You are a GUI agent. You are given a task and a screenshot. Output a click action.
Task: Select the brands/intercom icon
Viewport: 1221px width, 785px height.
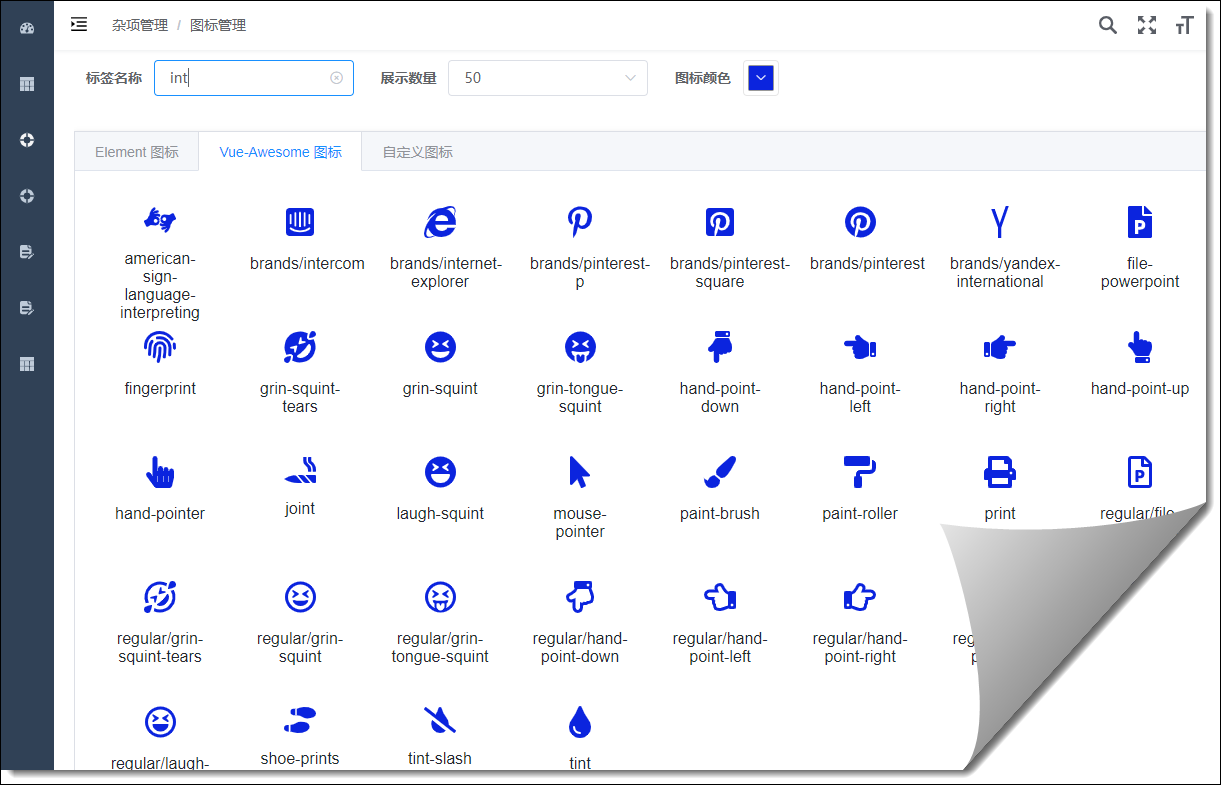pos(300,222)
